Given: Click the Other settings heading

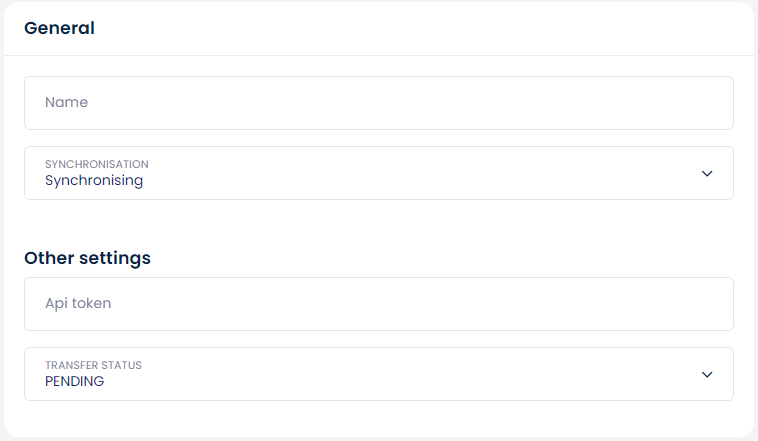Looking at the screenshot, I should pyautogui.click(x=87, y=258).
